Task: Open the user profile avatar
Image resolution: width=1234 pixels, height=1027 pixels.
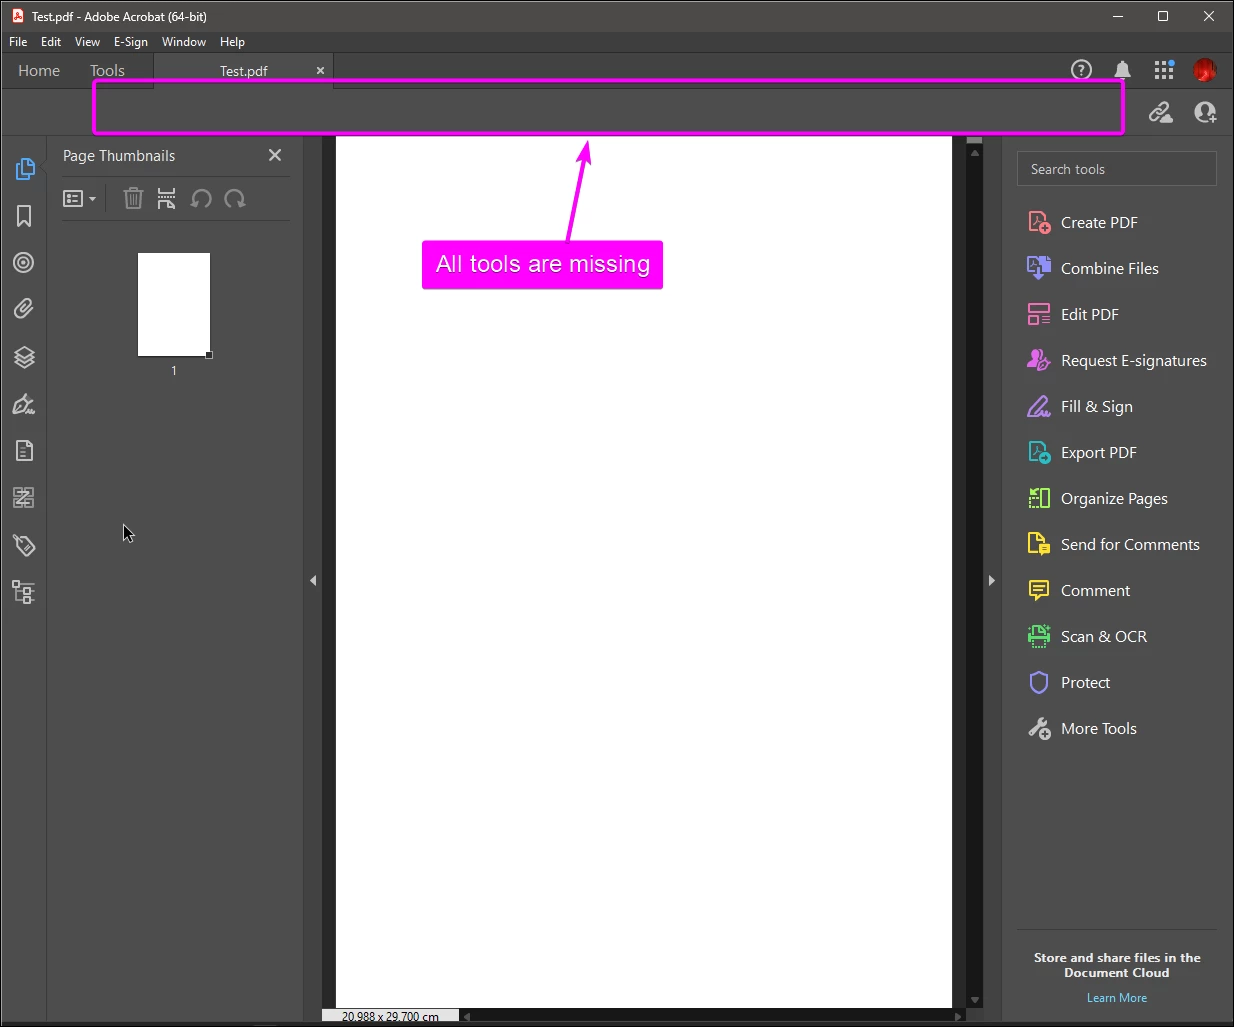Action: pyautogui.click(x=1205, y=70)
